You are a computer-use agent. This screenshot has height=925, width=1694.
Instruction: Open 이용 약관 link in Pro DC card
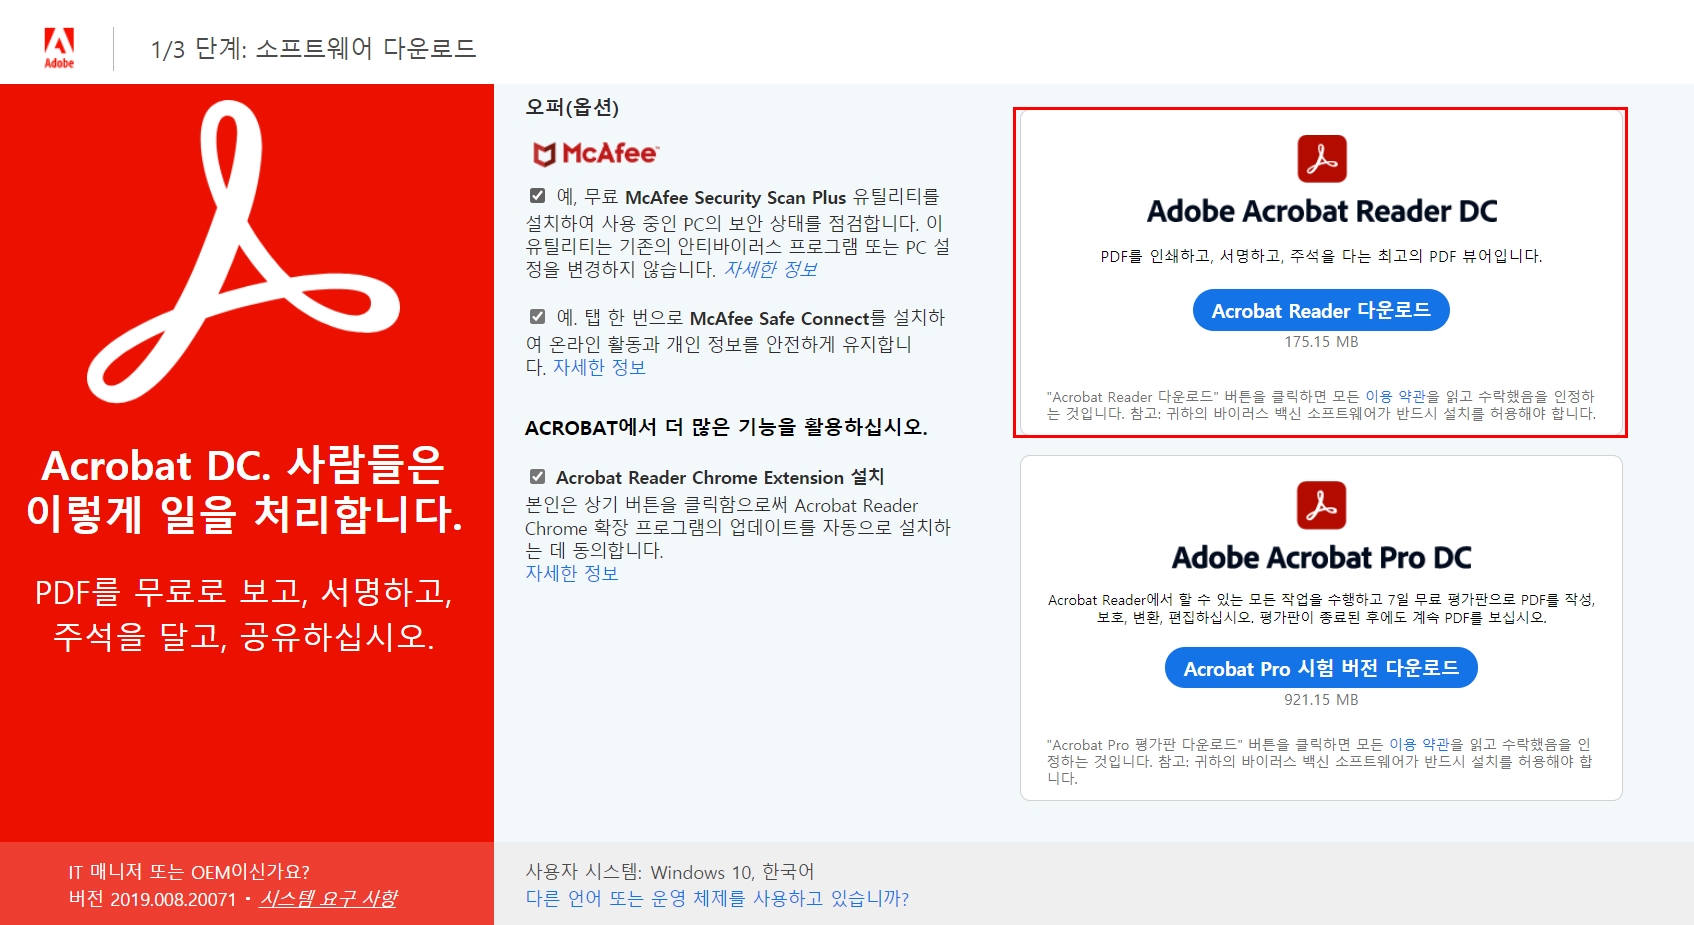(x=1419, y=744)
